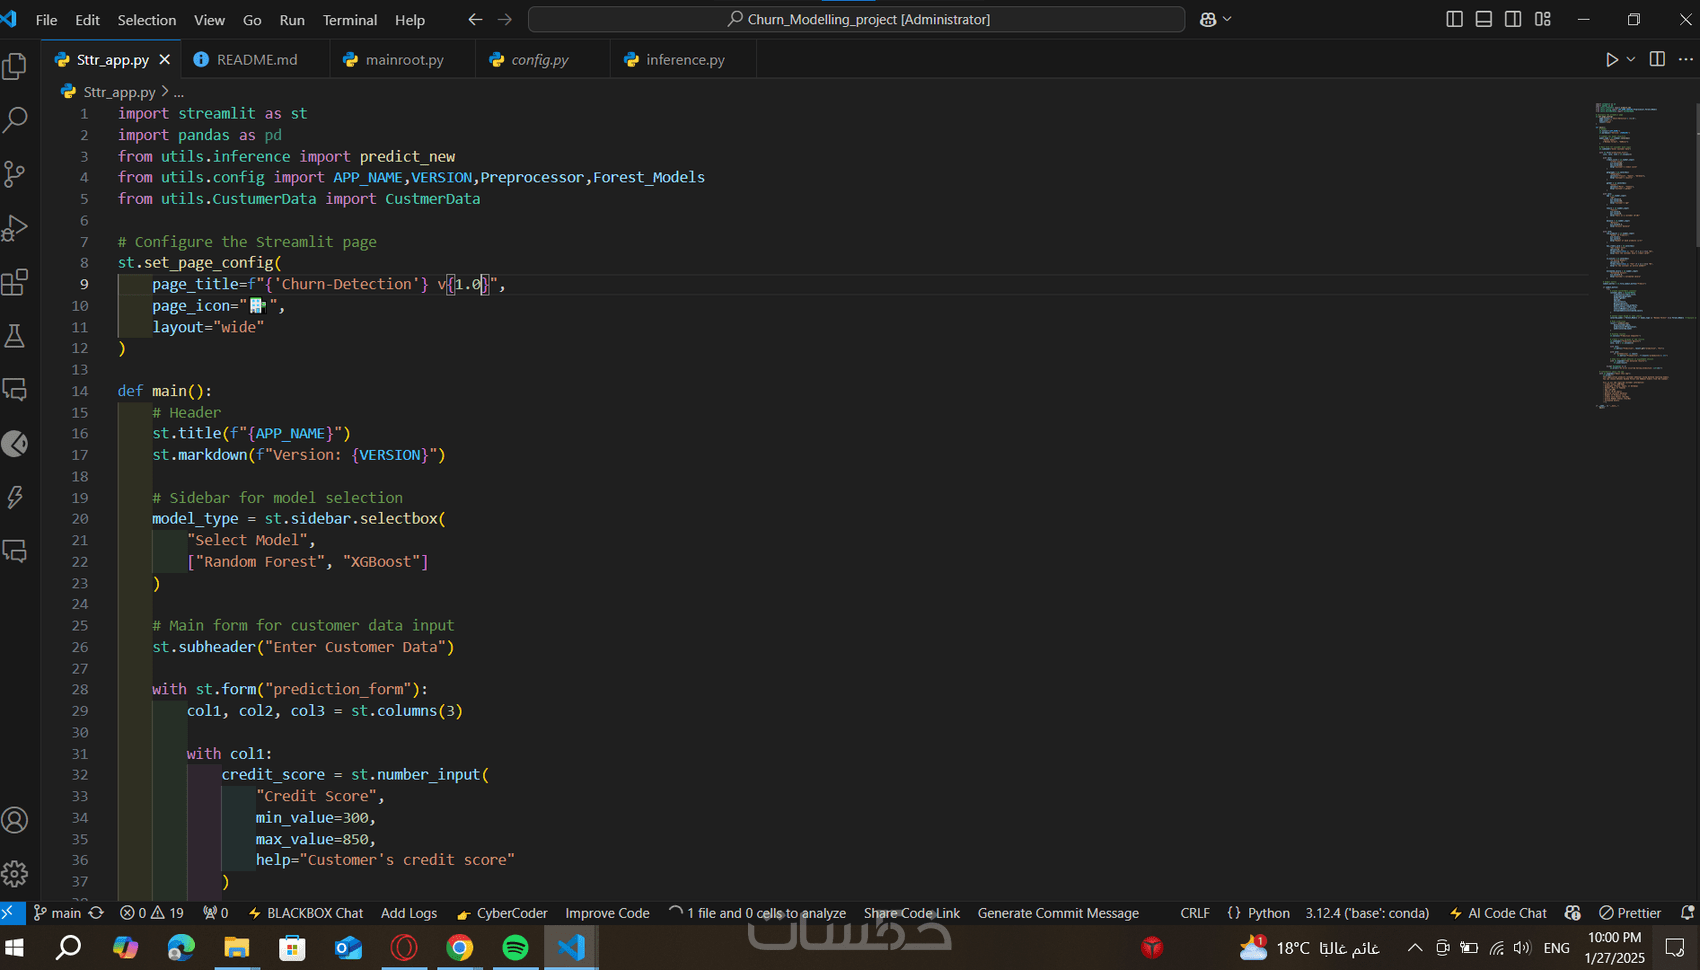Switch to inference.py tab

click(685, 60)
